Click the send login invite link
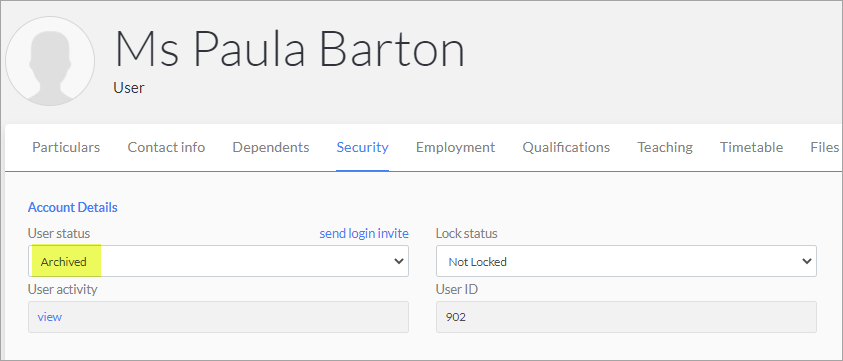Viewport: 843px width, 361px height. tap(364, 233)
